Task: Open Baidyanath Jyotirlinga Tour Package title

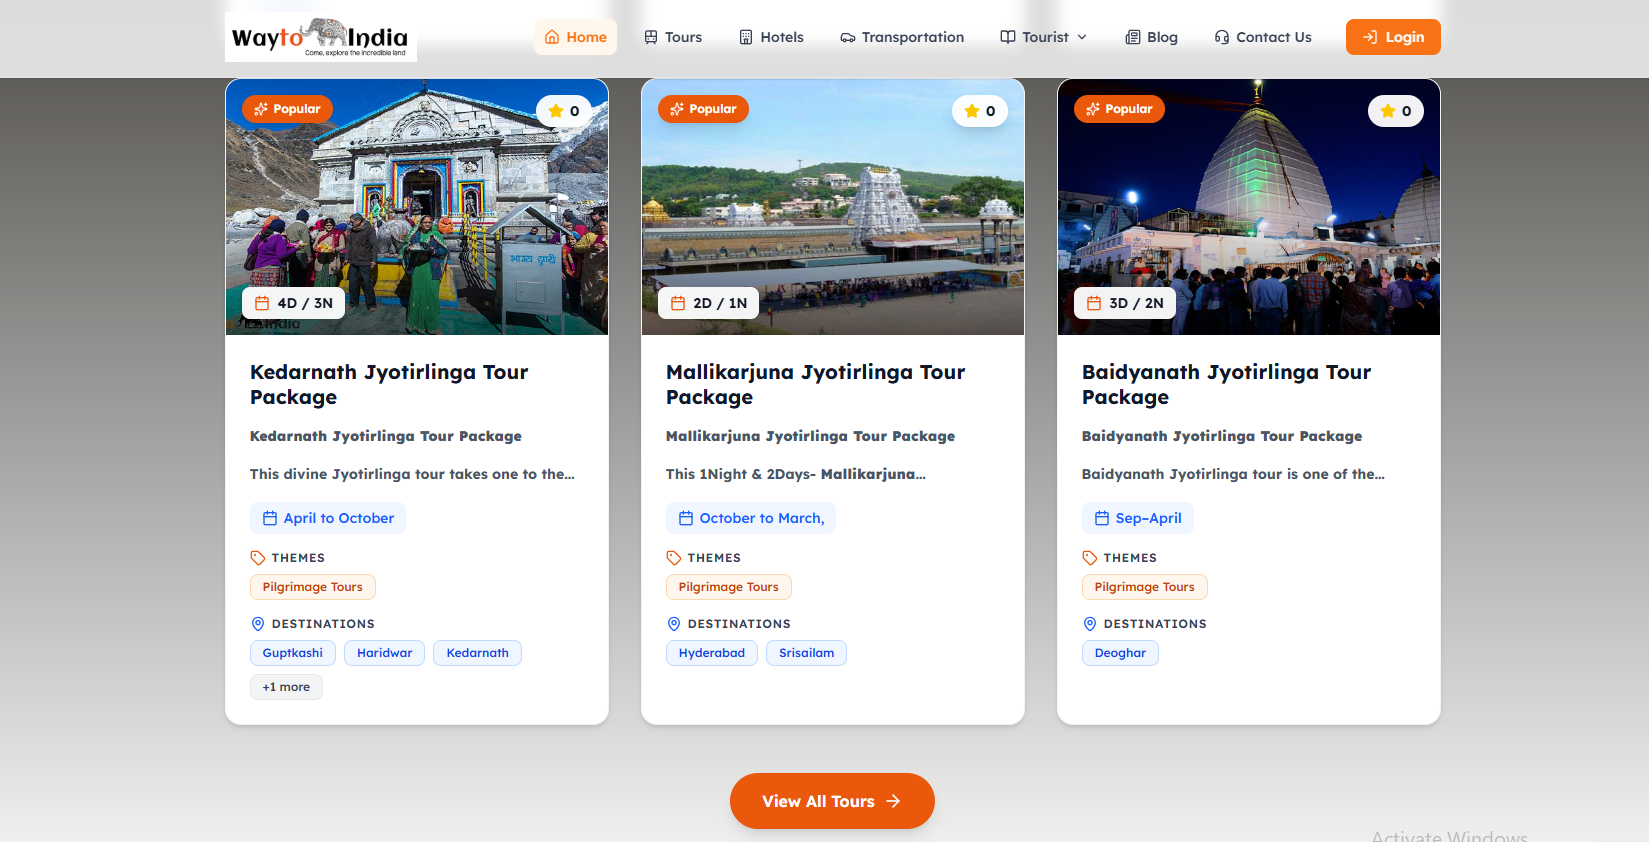Action: 1226,384
